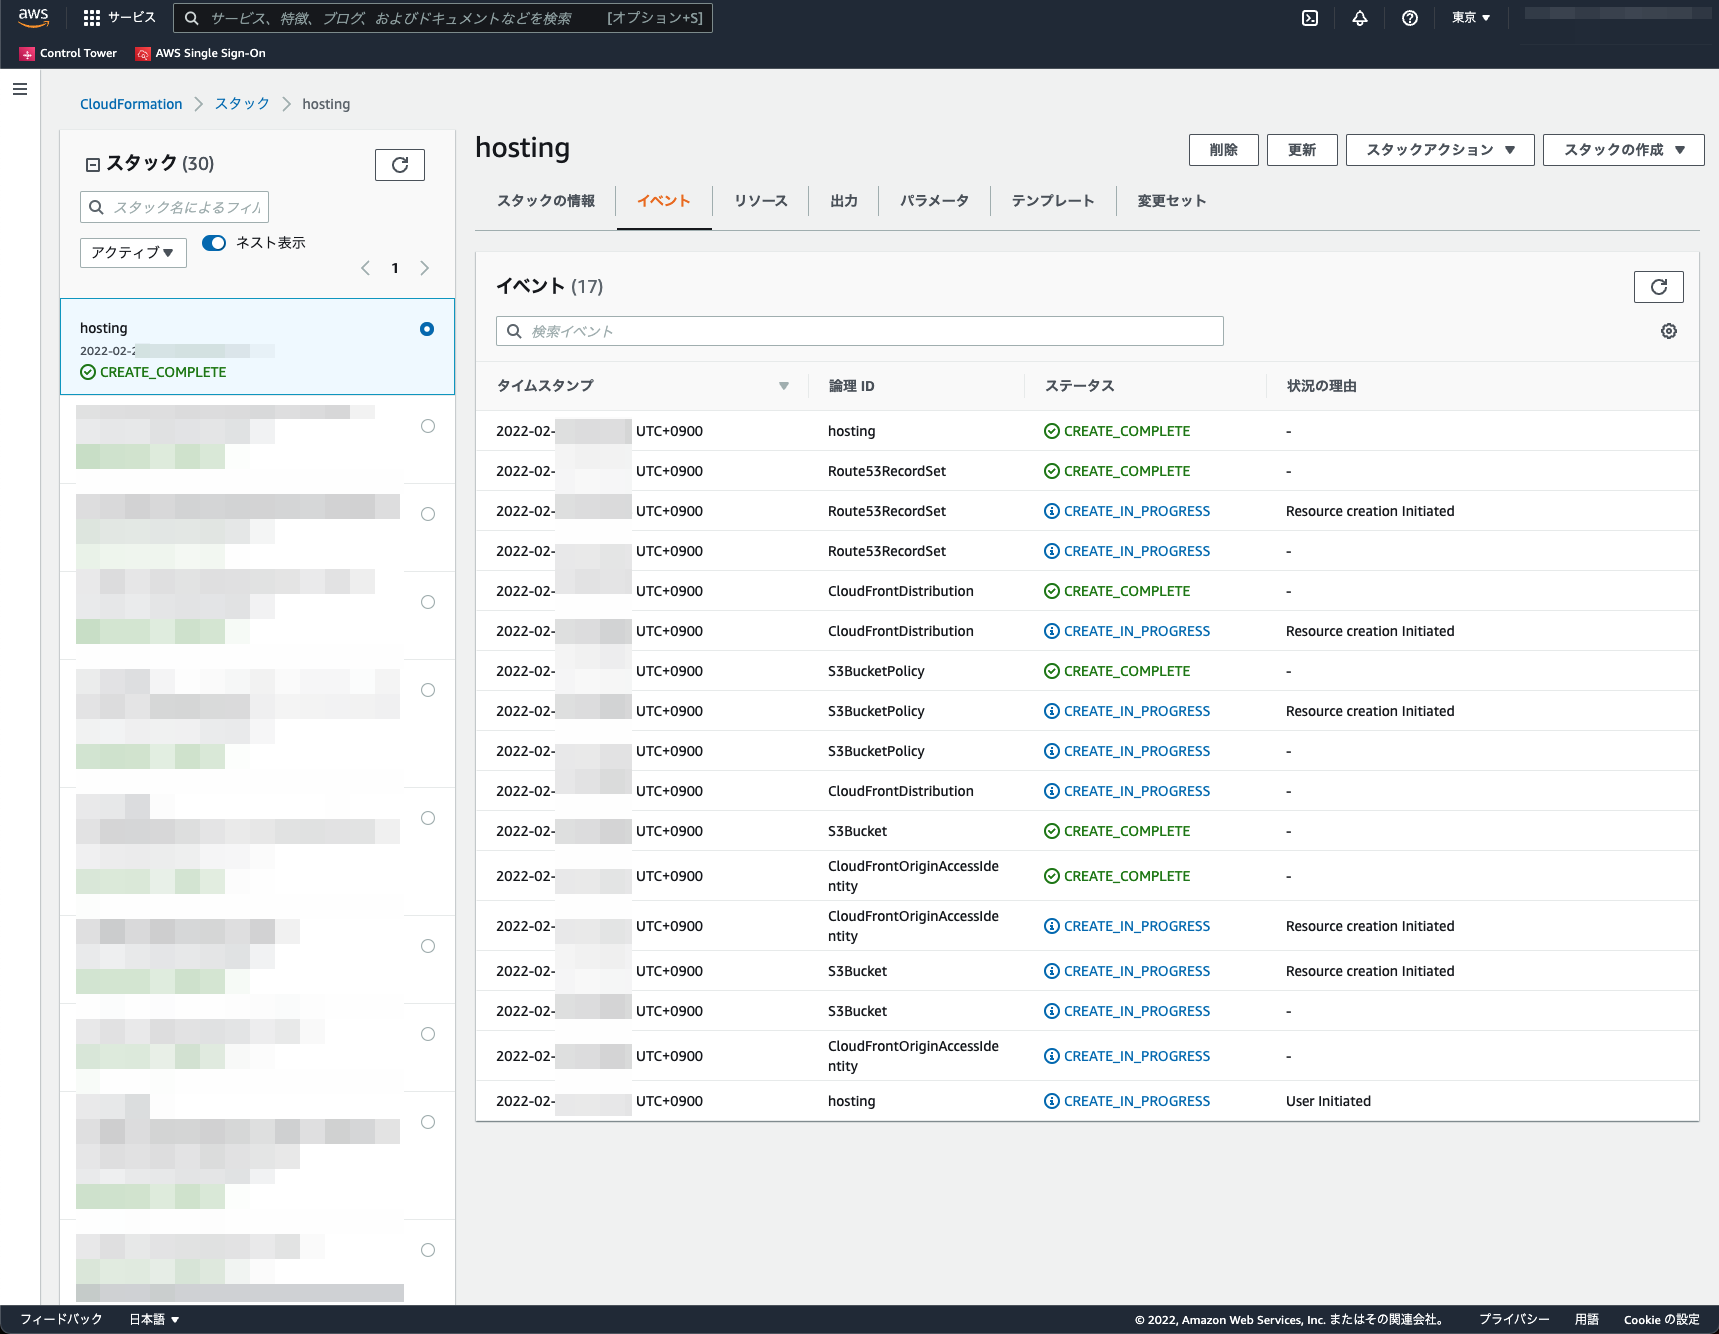The width and height of the screenshot is (1719, 1334).
Task: Click the 論理 ID column header
Action: (x=852, y=386)
